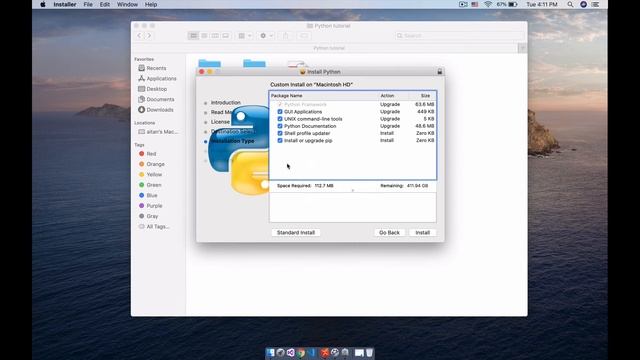Open Finder from the Dock
640x360 pixels.
tap(270, 353)
